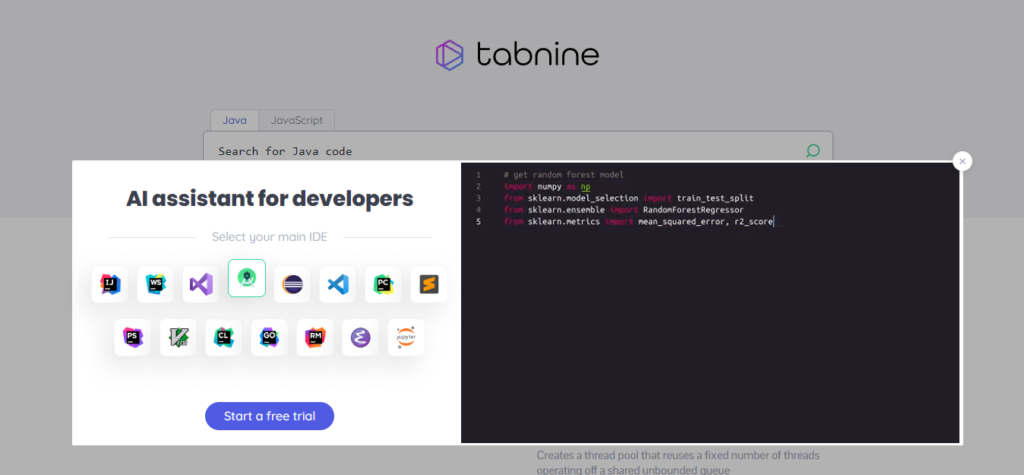Click the mean_squared_error import line
Viewport: 1024px width, 475px height.
pos(638,222)
